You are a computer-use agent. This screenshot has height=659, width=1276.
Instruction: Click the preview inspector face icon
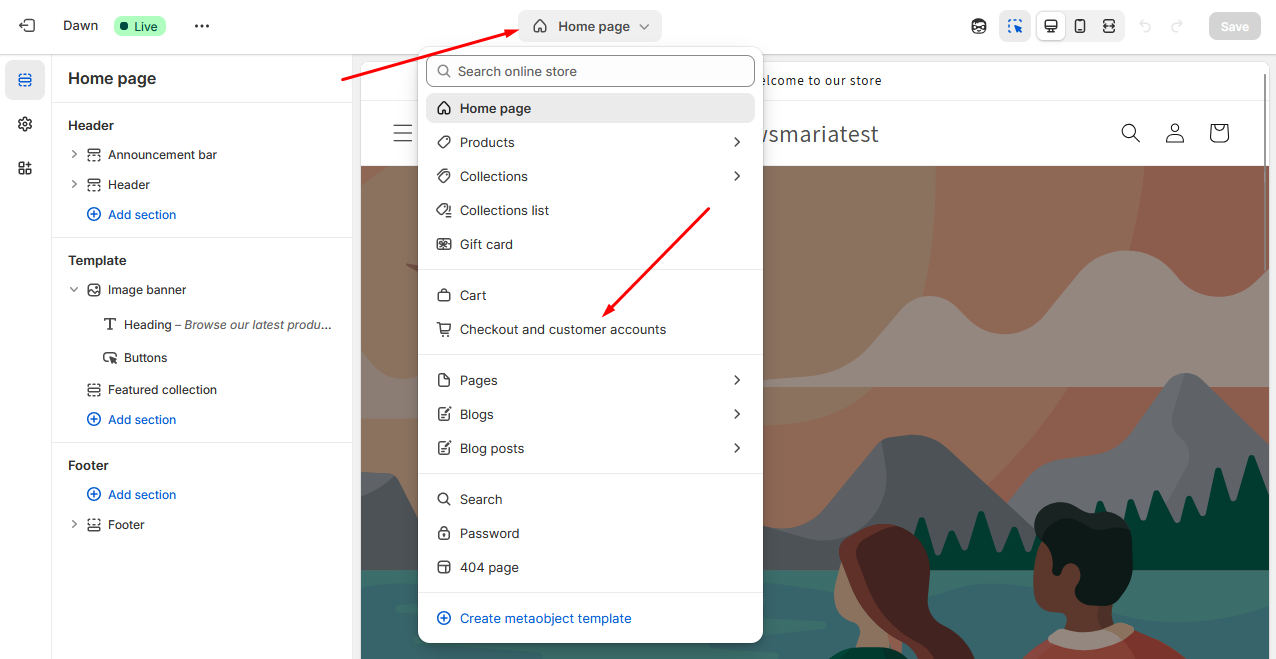tap(979, 26)
